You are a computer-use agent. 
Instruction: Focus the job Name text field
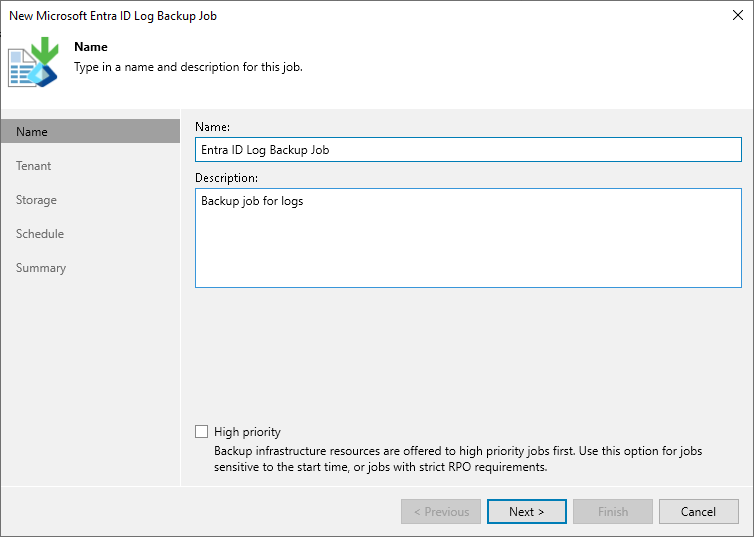[x=468, y=150]
